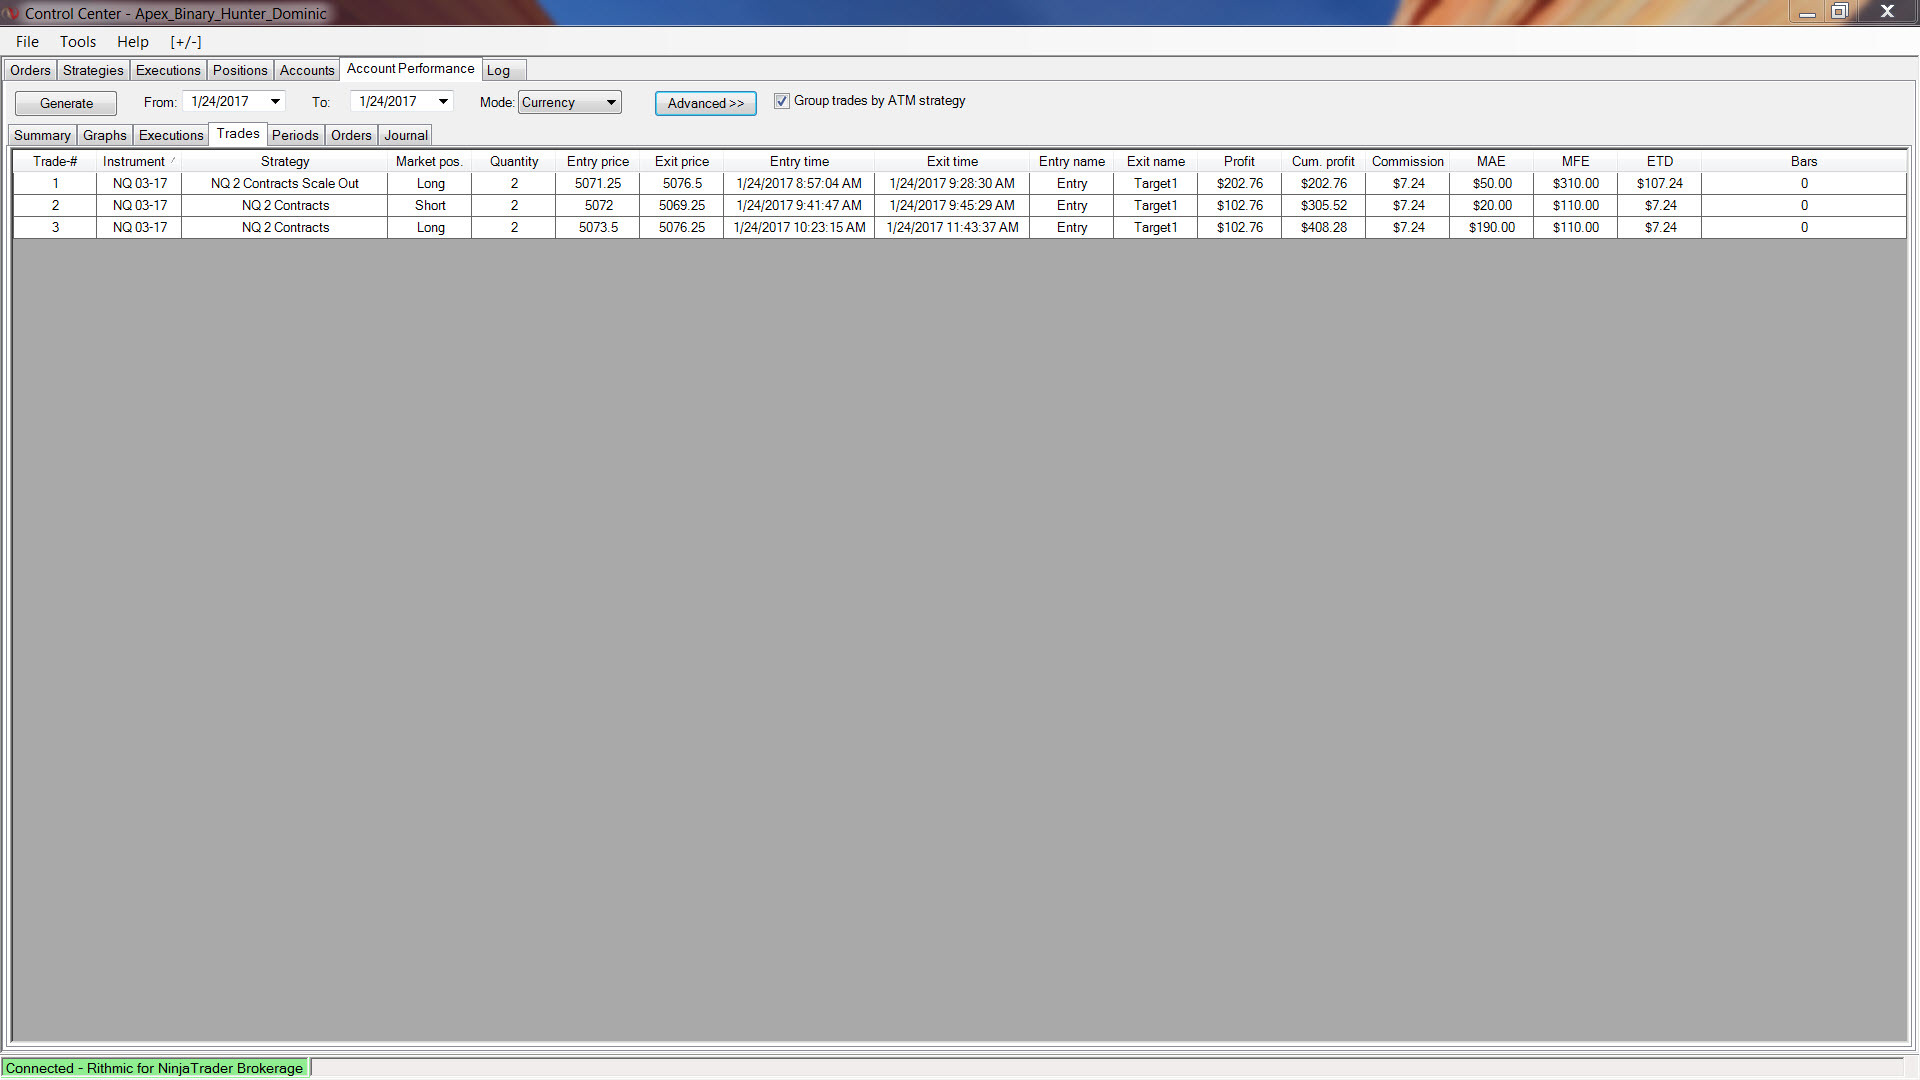Click the restore window button
Screen dimensions: 1920x1080
pos(1839,12)
